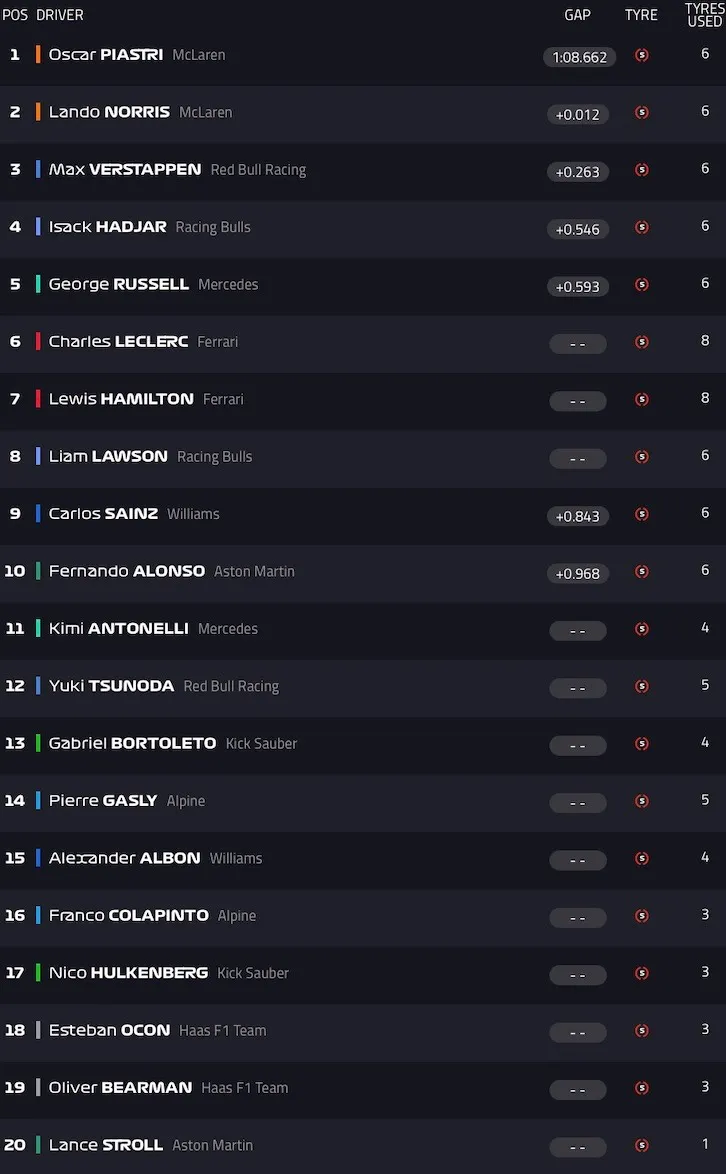Click tyre icon in Yuki Tsunoda row

[641, 686]
